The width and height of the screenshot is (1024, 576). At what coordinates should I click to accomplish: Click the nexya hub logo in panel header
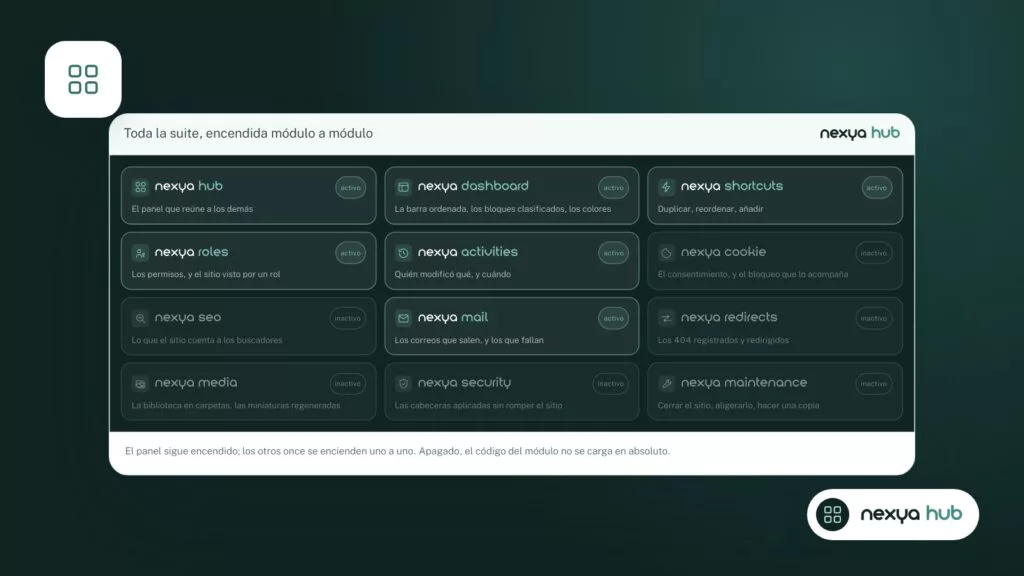click(x=859, y=133)
